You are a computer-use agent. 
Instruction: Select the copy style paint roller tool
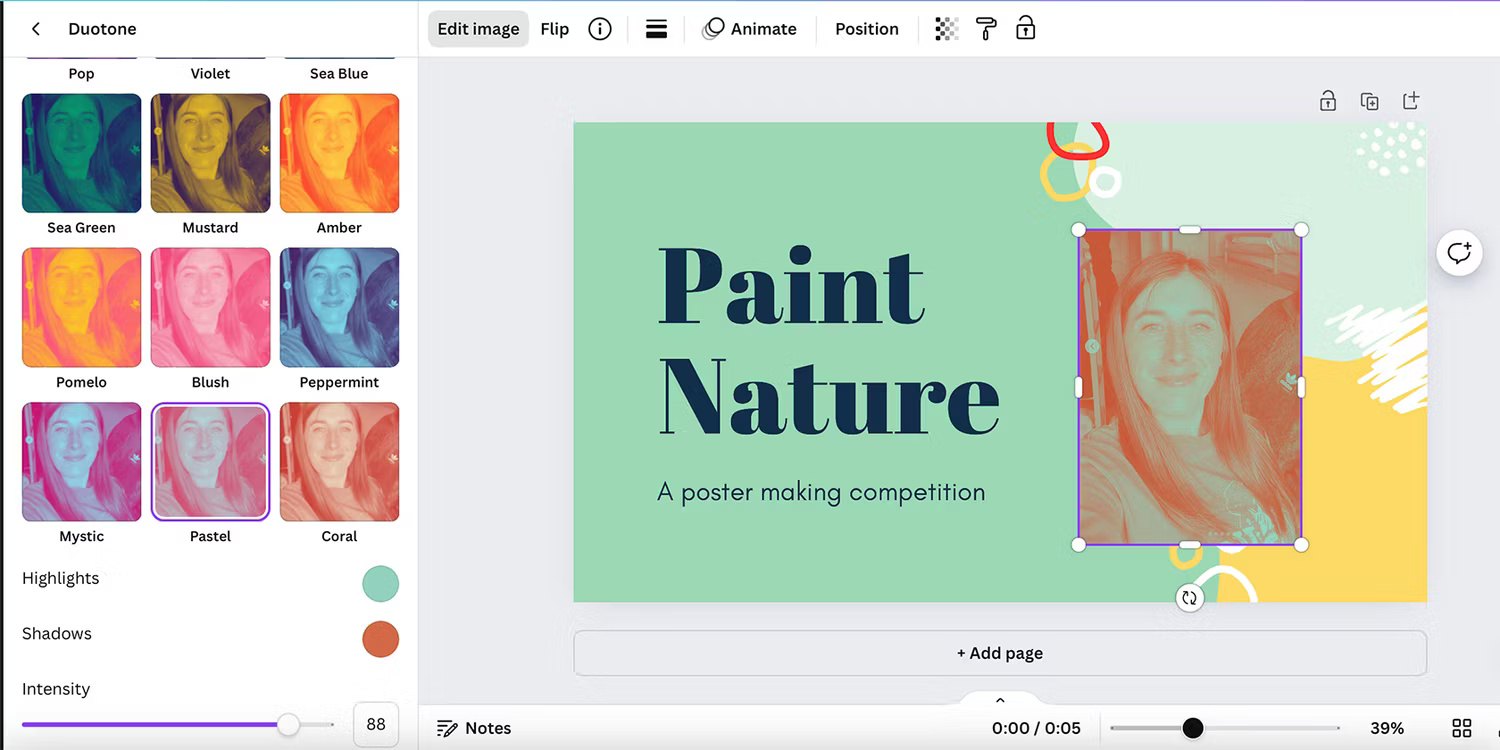coord(986,29)
